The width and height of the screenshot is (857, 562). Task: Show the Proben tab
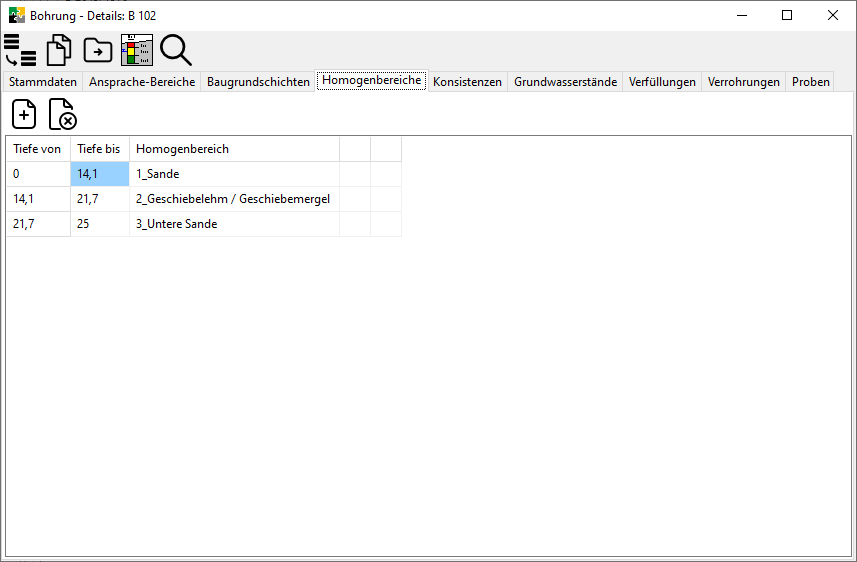[x=811, y=82]
